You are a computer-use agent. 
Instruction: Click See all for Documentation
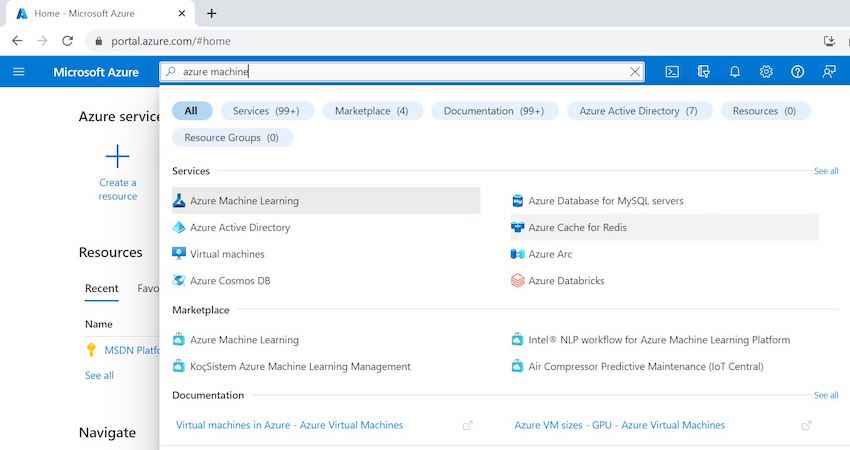826,395
